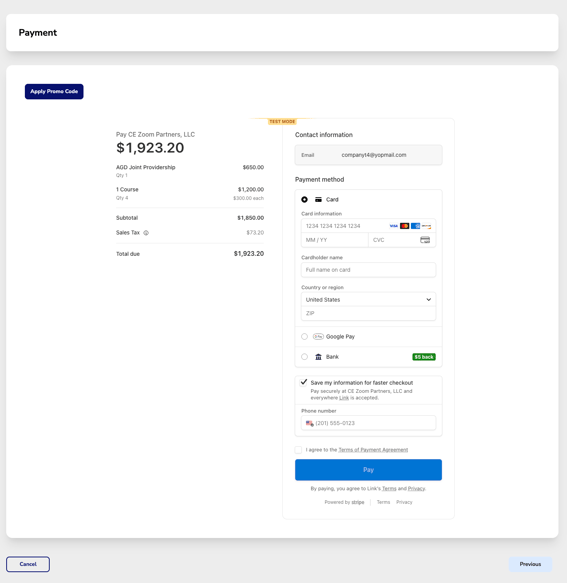Click the blue Pay button
The width and height of the screenshot is (567, 583).
pos(368,470)
